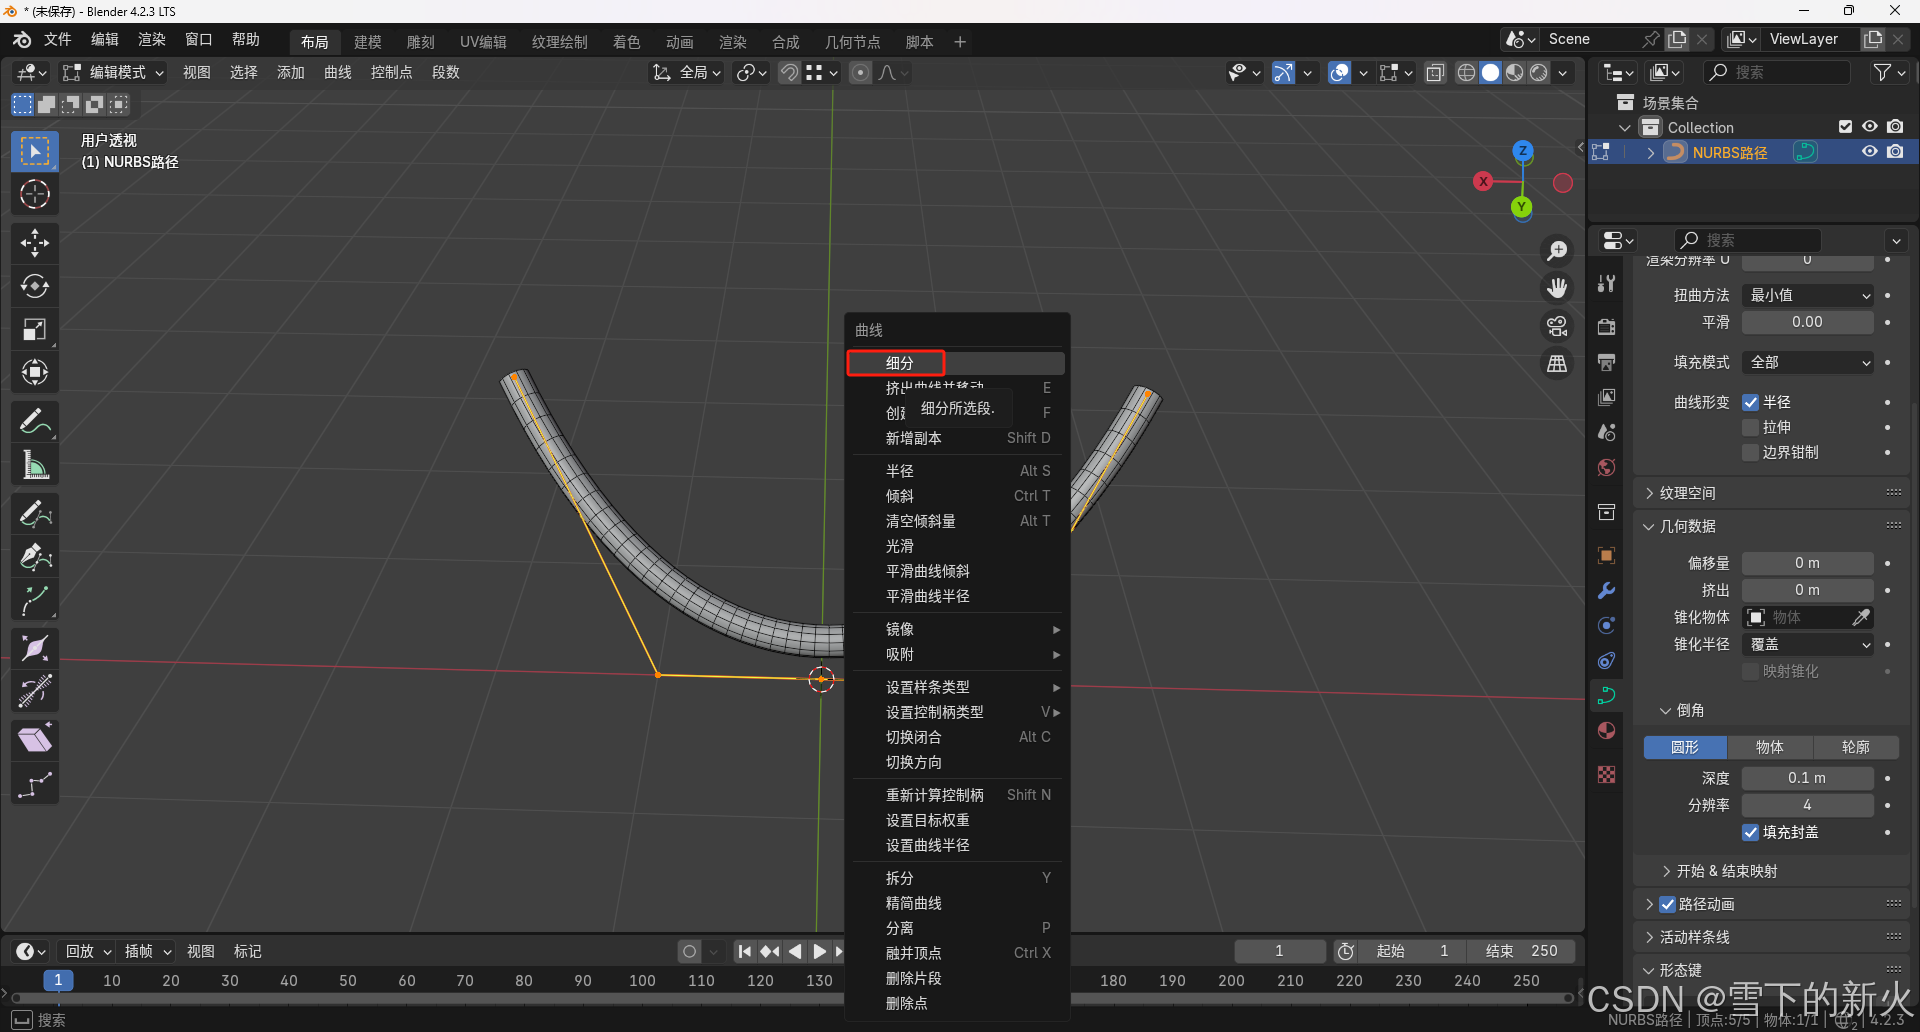Switch to the 建模 workspace tab

pyautogui.click(x=368, y=42)
